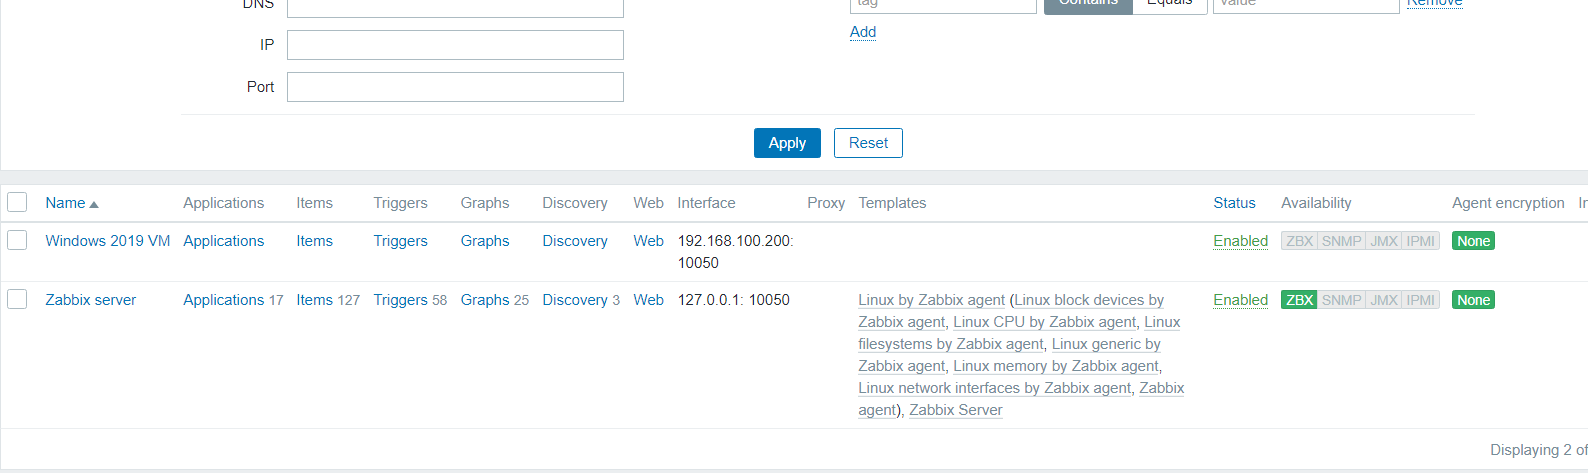The height and width of the screenshot is (473, 1588).
Task: Click the grey ZBX badge for Windows 2019 VM
Action: coord(1299,241)
